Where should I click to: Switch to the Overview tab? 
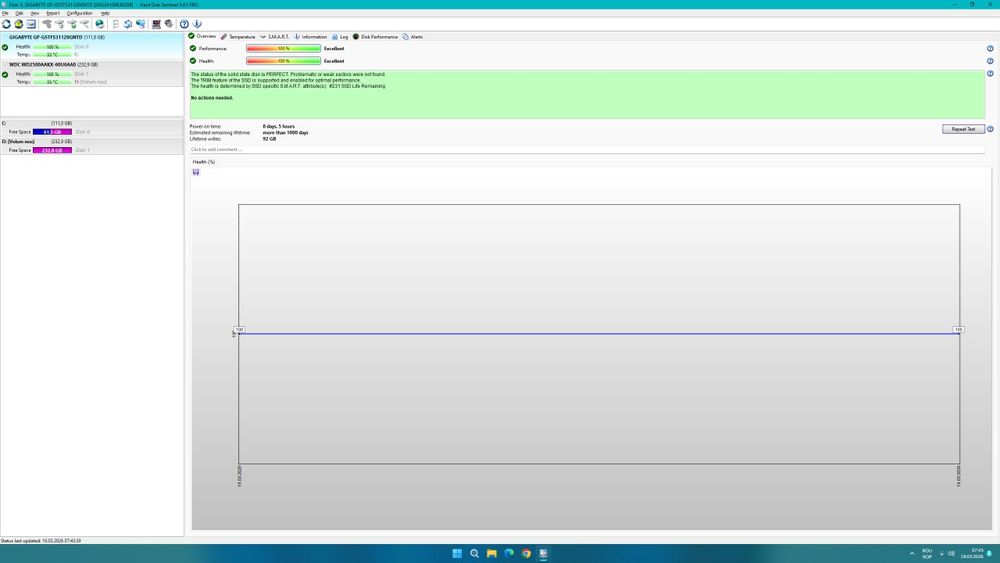pos(202,36)
